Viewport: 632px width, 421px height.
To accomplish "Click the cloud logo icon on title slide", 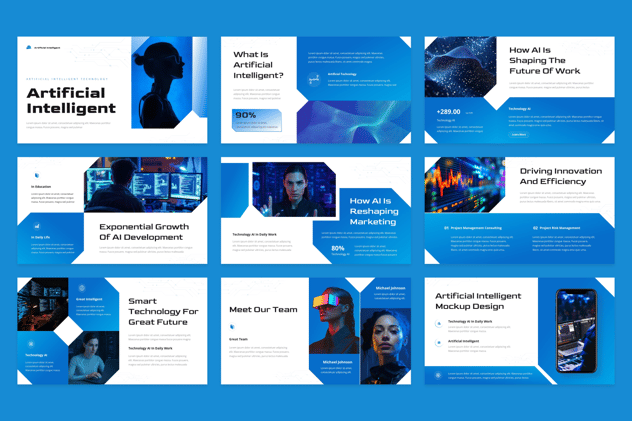I will 28,46.
